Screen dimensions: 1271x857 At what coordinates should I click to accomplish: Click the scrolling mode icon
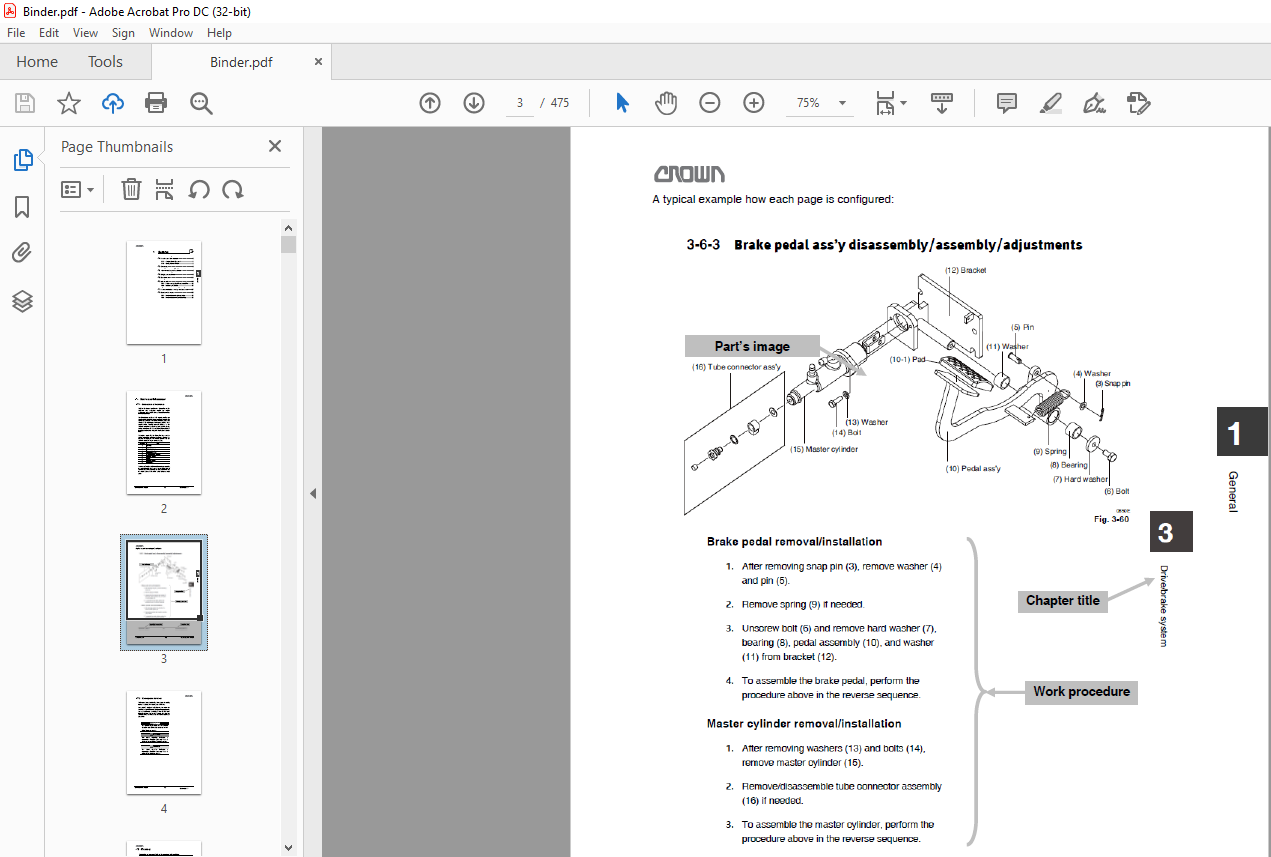942,103
